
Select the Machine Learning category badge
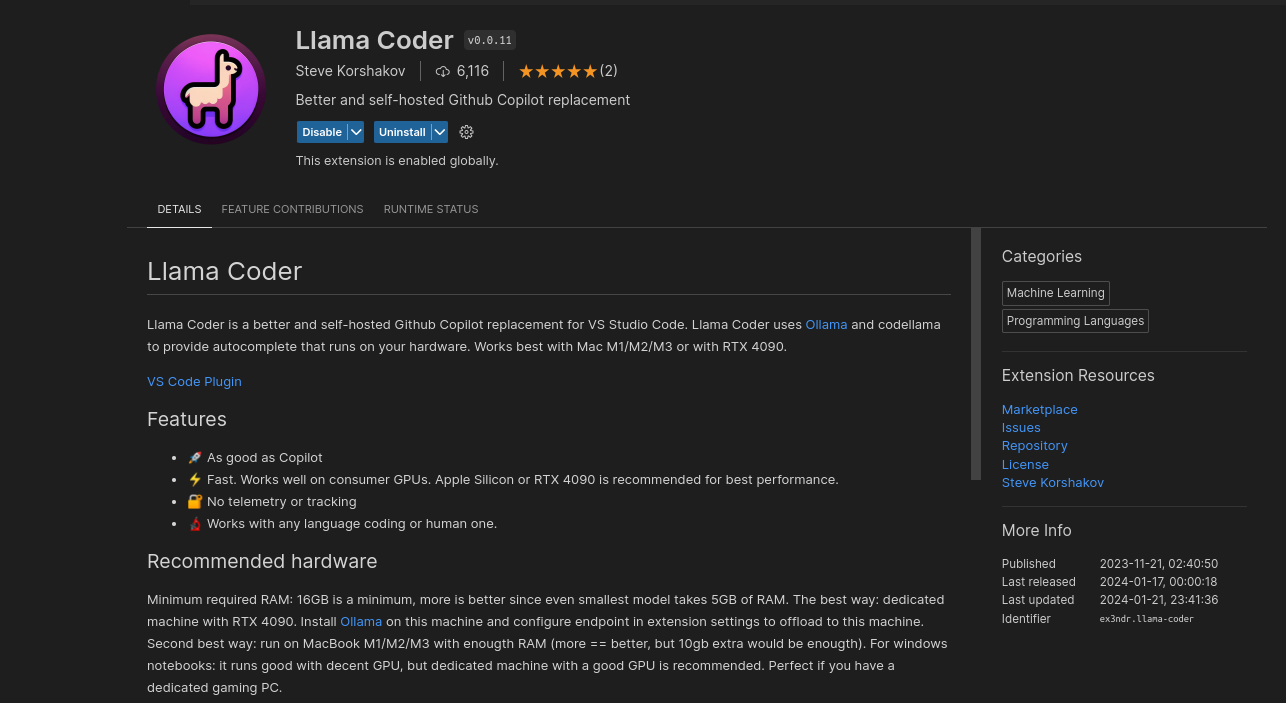(1055, 292)
